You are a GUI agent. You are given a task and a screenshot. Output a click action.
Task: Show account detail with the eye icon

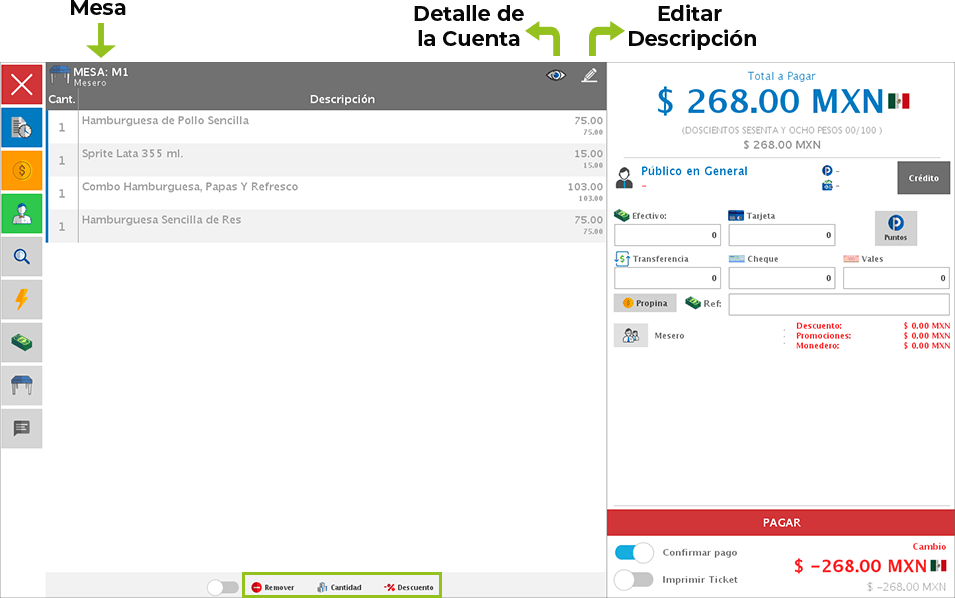click(x=556, y=76)
